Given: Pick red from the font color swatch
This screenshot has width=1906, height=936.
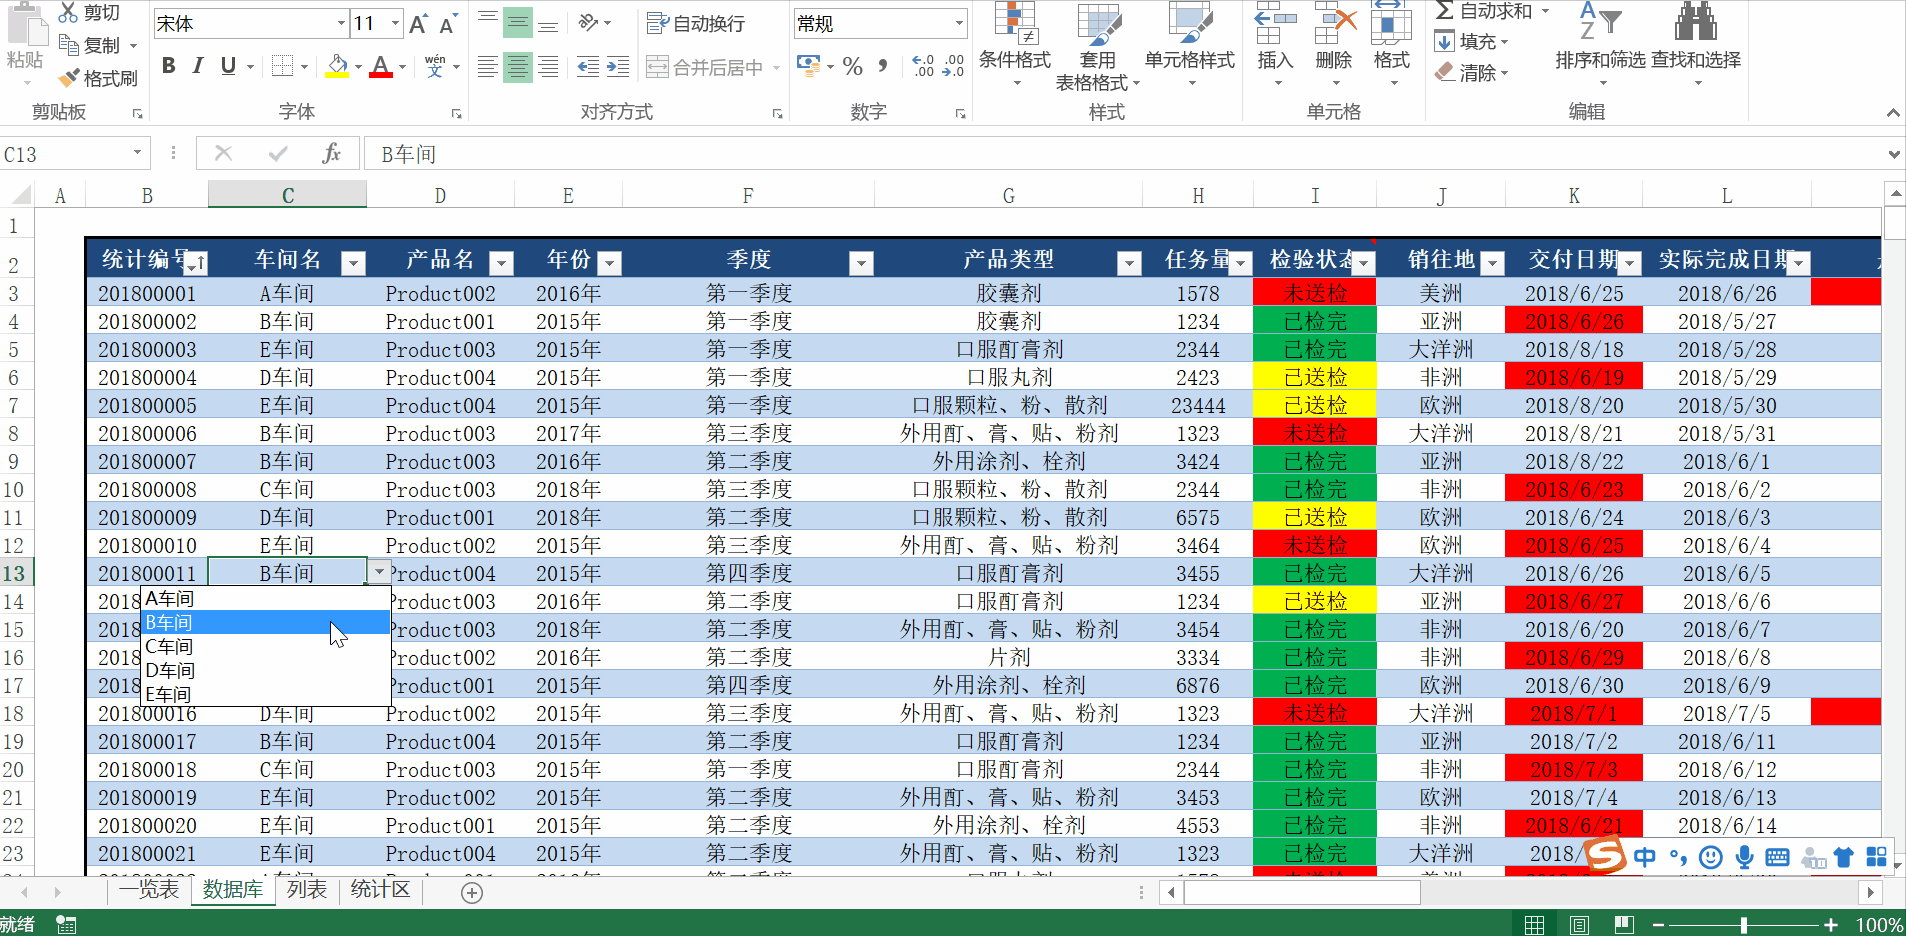Looking at the screenshot, I should coord(383,75).
